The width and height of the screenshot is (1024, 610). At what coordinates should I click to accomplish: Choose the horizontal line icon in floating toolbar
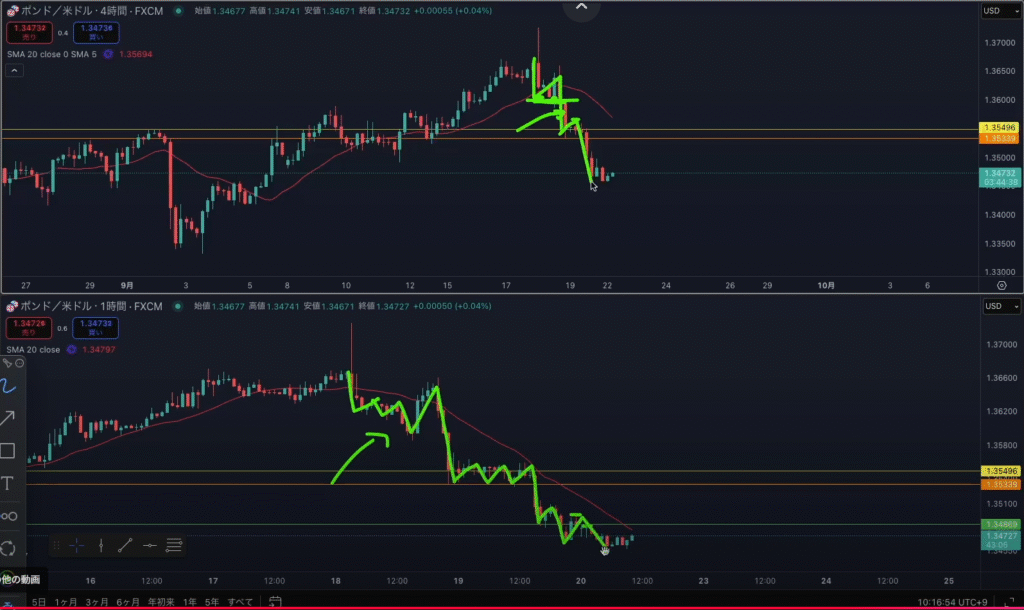tap(149, 545)
